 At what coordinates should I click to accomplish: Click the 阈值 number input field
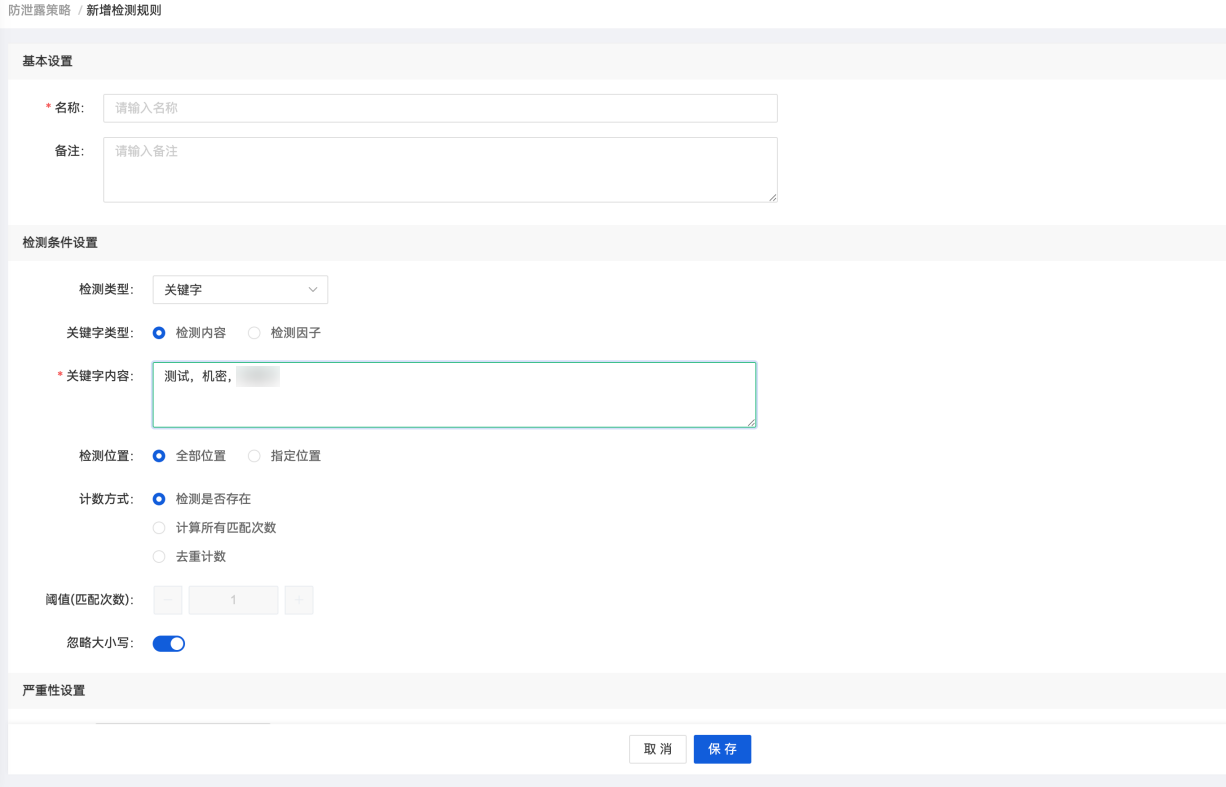[x=233, y=600]
